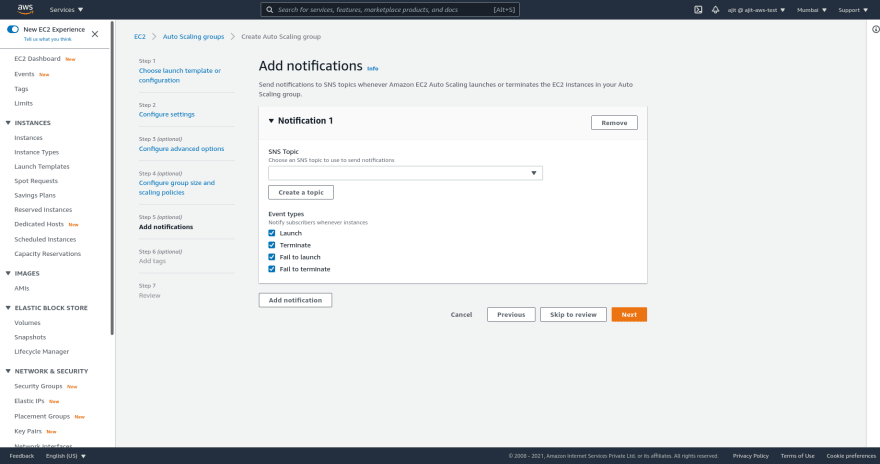This screenshot has height=464, width=880.
Task: Toggle the New EC2 Experience switch
Action: (13, 29)
